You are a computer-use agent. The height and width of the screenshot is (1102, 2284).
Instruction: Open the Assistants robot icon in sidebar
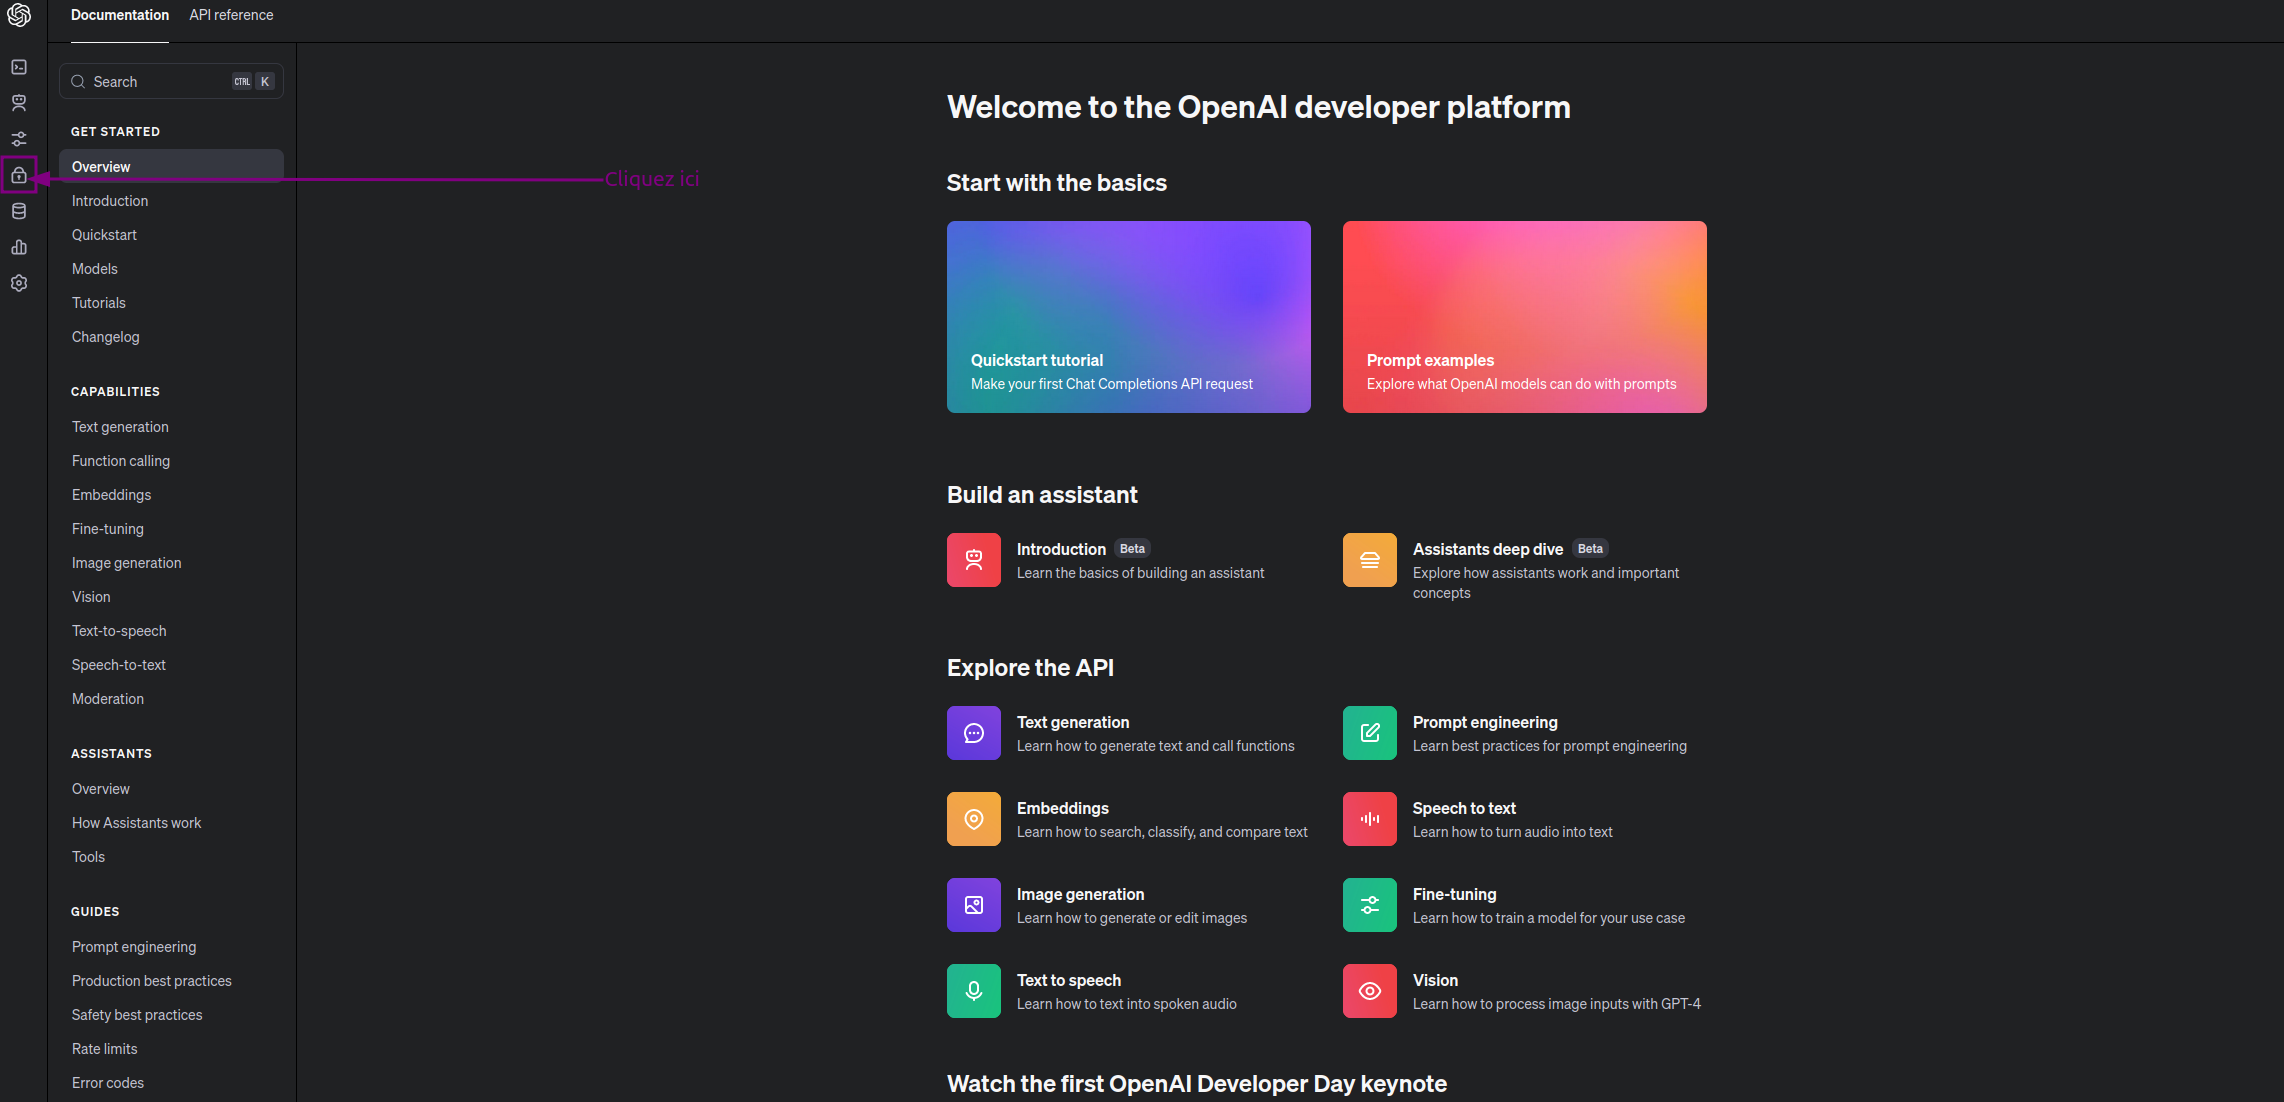click(19, 103)
